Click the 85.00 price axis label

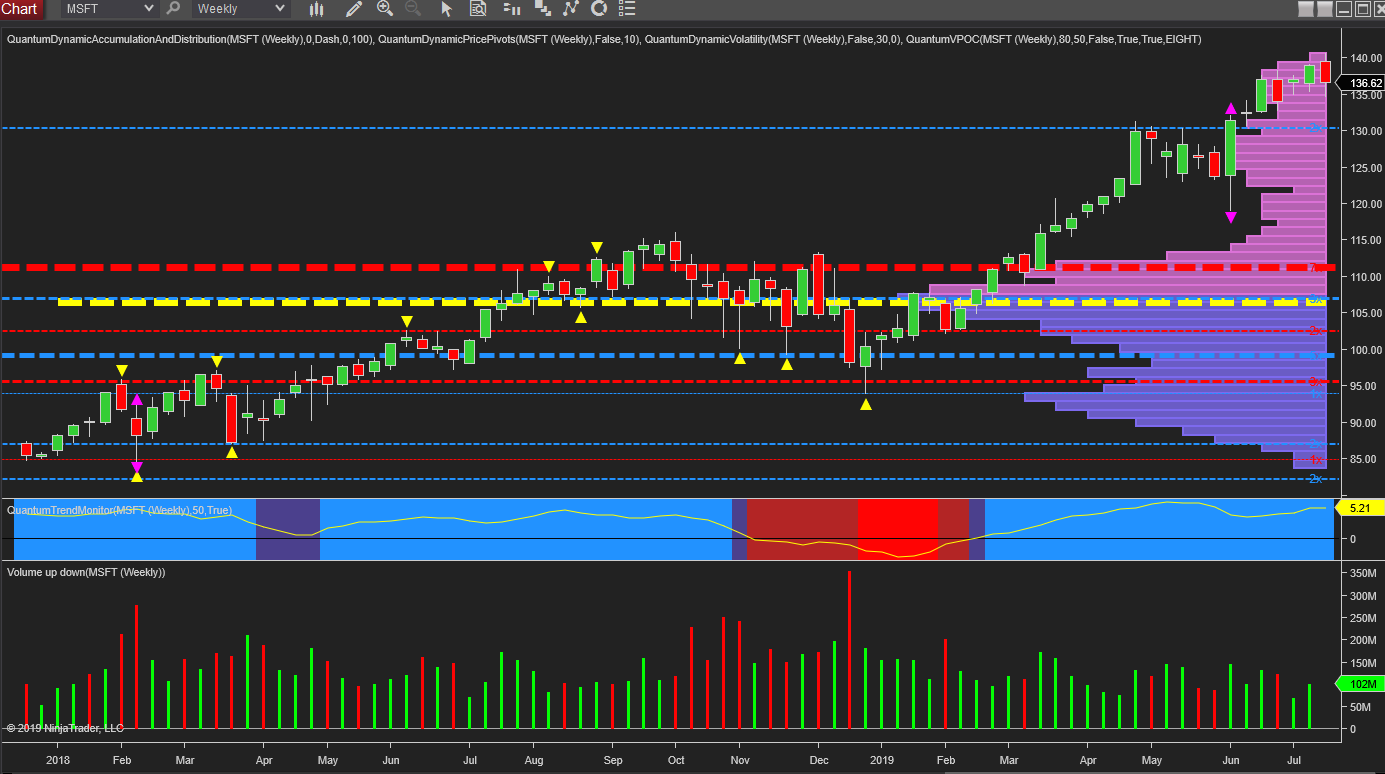point(1365,460)
